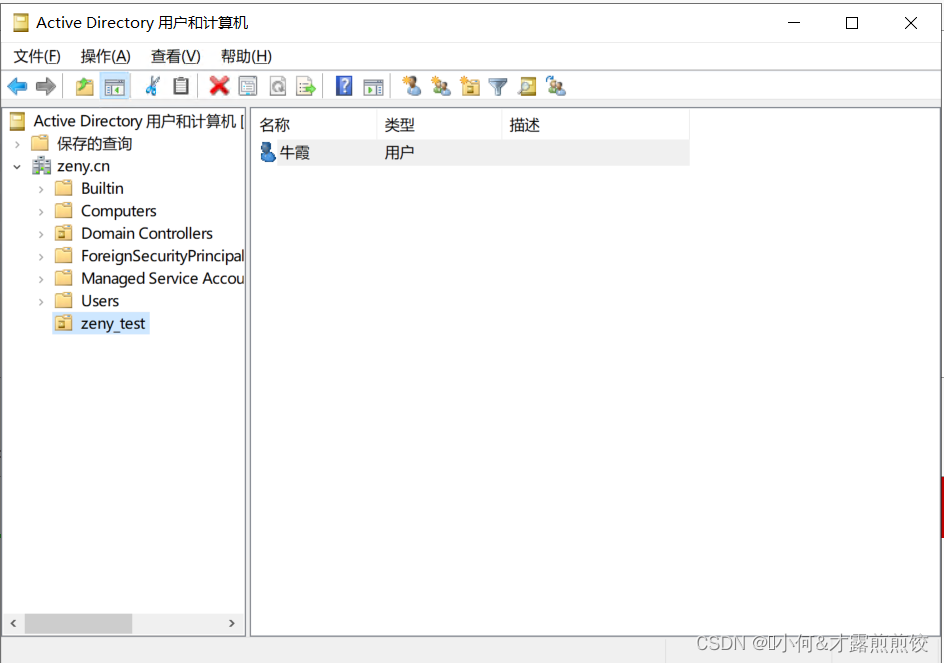
Task: Expand 保存的查询 node
Action: point(17,145)
